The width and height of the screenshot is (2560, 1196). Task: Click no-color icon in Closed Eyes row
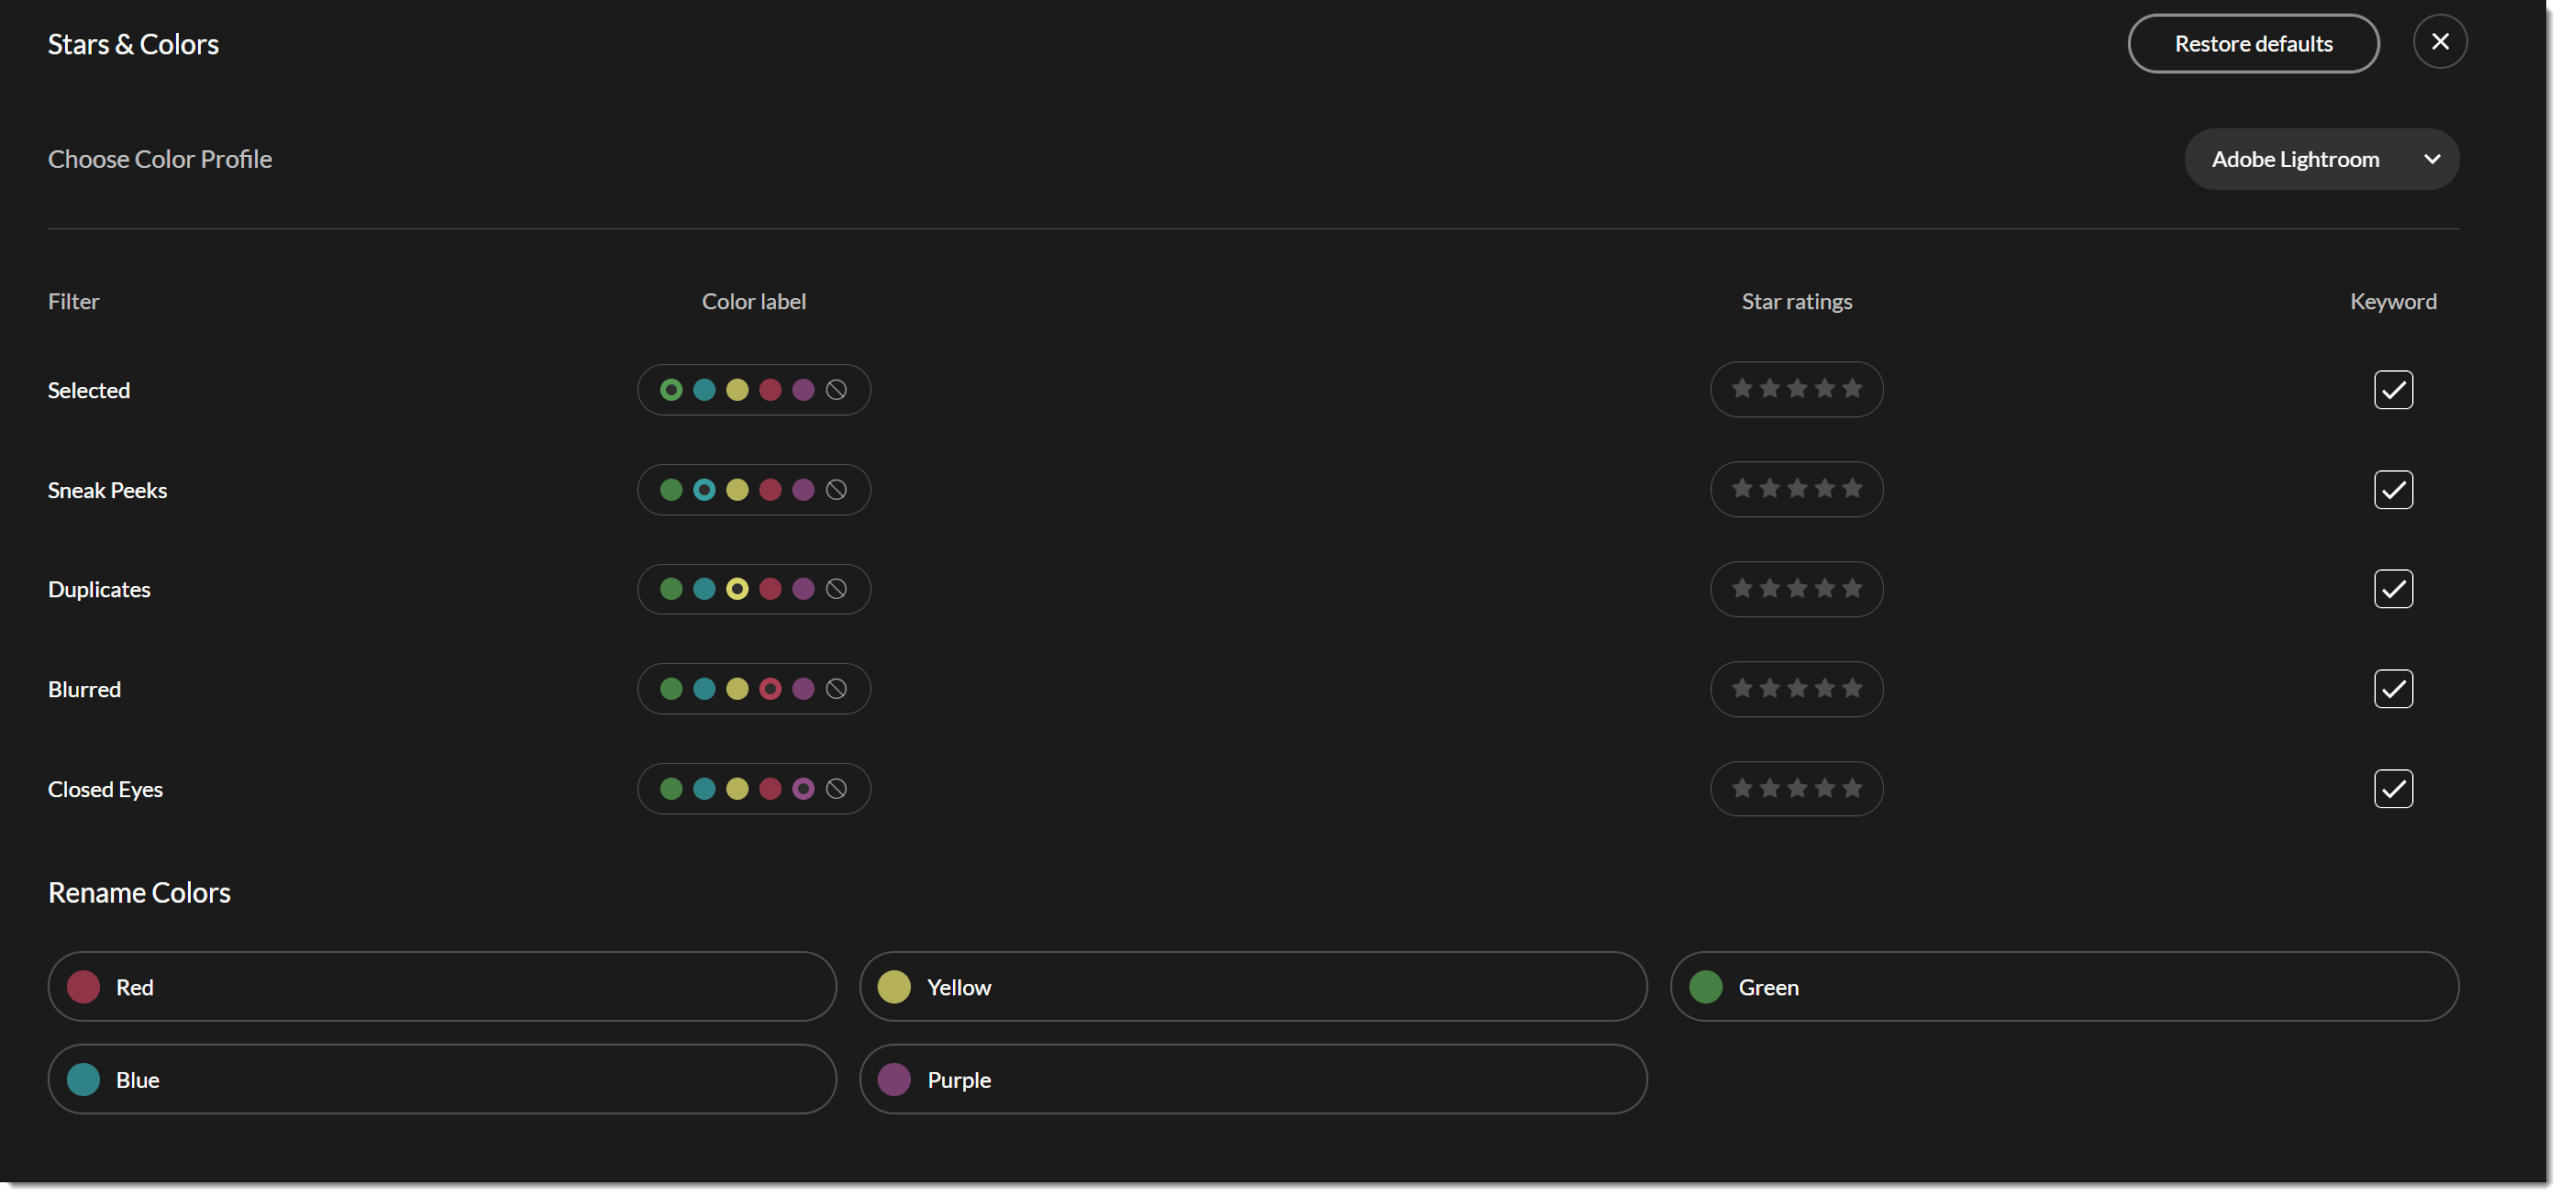point(836,789)
